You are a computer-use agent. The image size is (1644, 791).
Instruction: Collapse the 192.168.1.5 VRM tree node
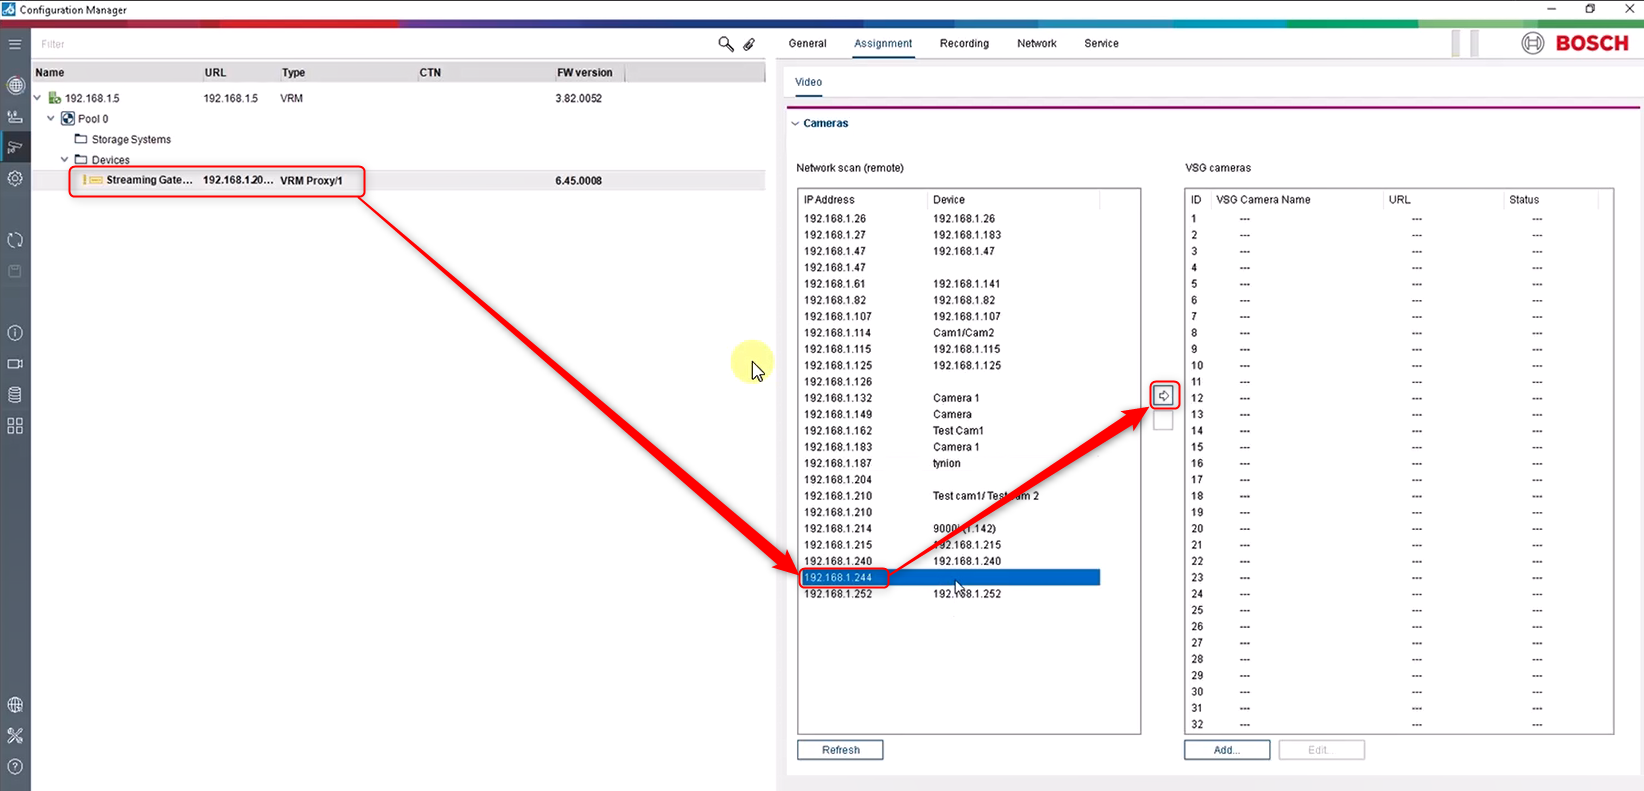pos(38,98)
